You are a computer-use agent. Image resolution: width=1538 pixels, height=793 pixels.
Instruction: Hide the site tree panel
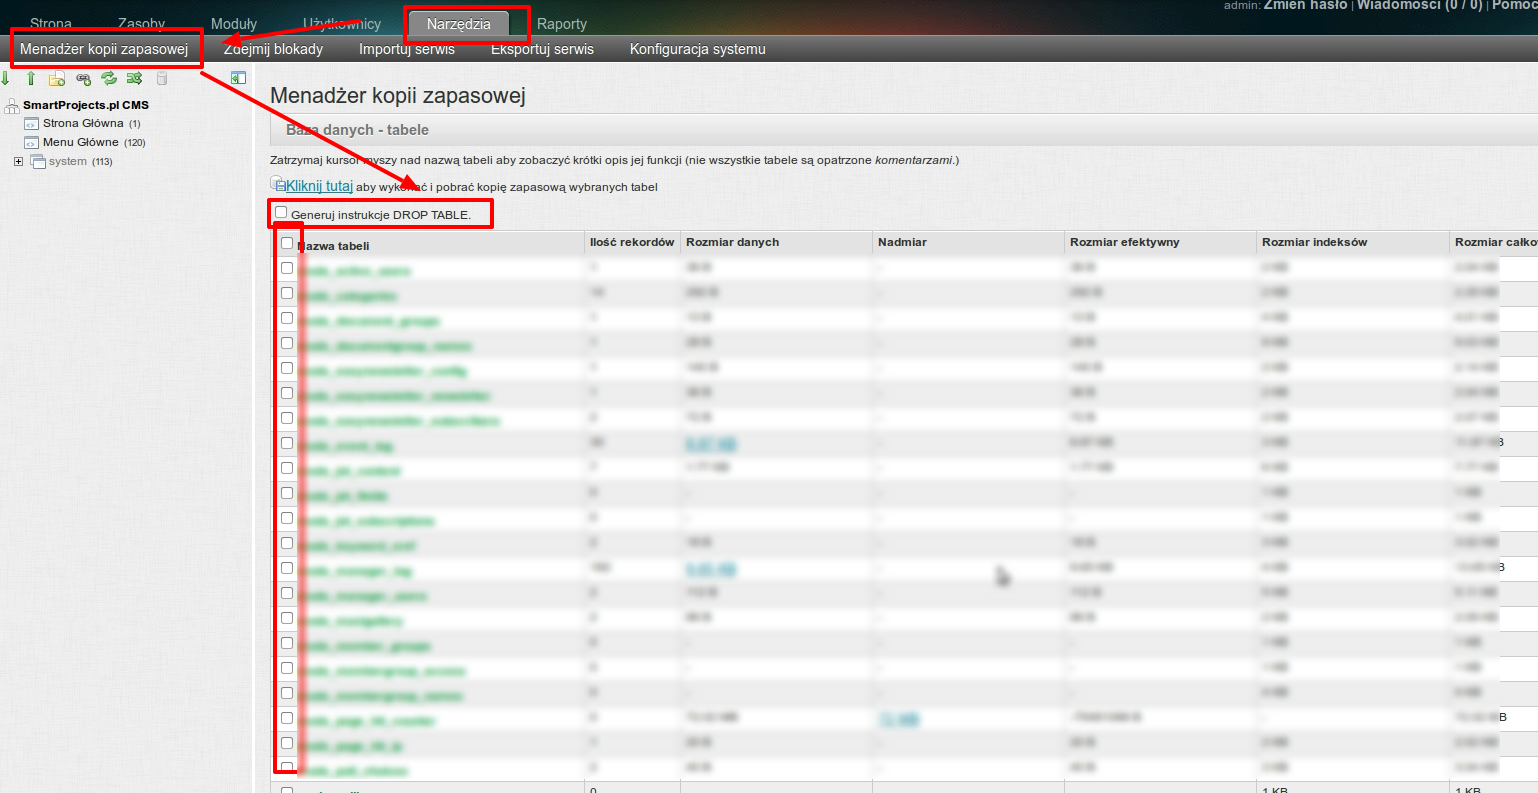[238, 78]
